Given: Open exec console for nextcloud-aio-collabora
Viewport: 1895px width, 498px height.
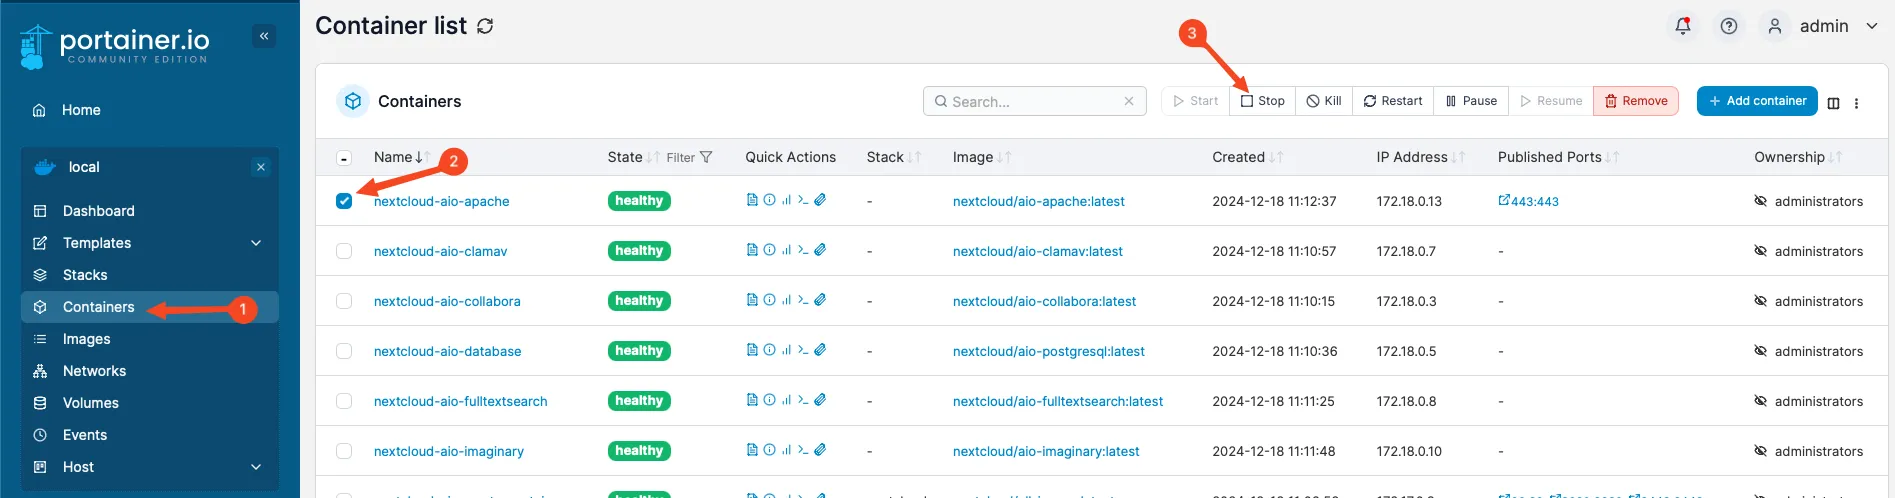Looking at the screenshot, I should [803, 300].
